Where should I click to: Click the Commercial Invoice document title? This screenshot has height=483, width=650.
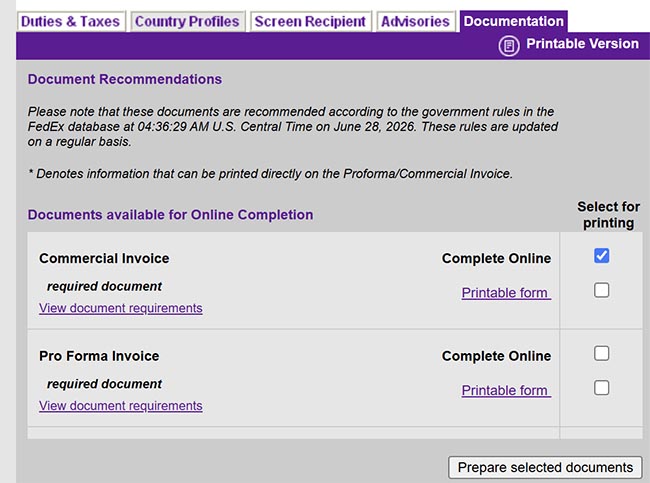104,258
